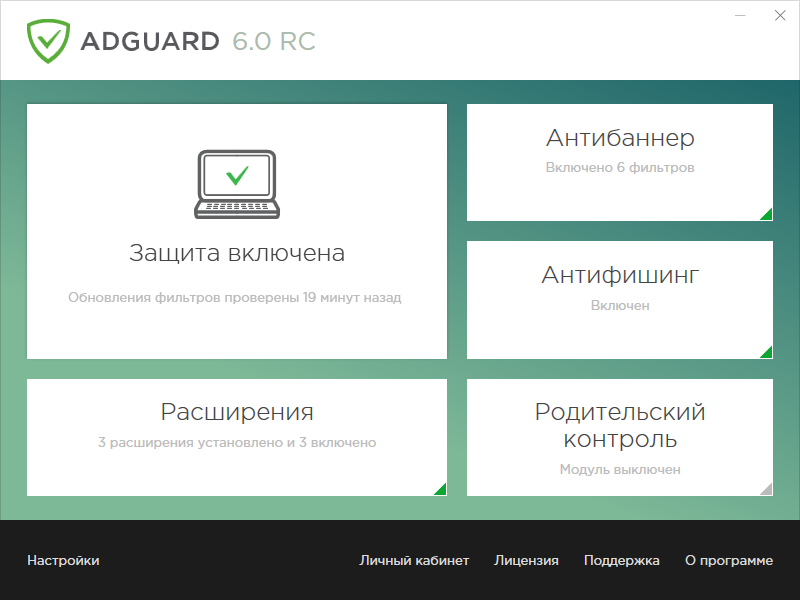Click '3 расширения установлено и 3 включено'
Image resolution: width=800 pixels, height=600 pixels.
(x=237, y=442)
